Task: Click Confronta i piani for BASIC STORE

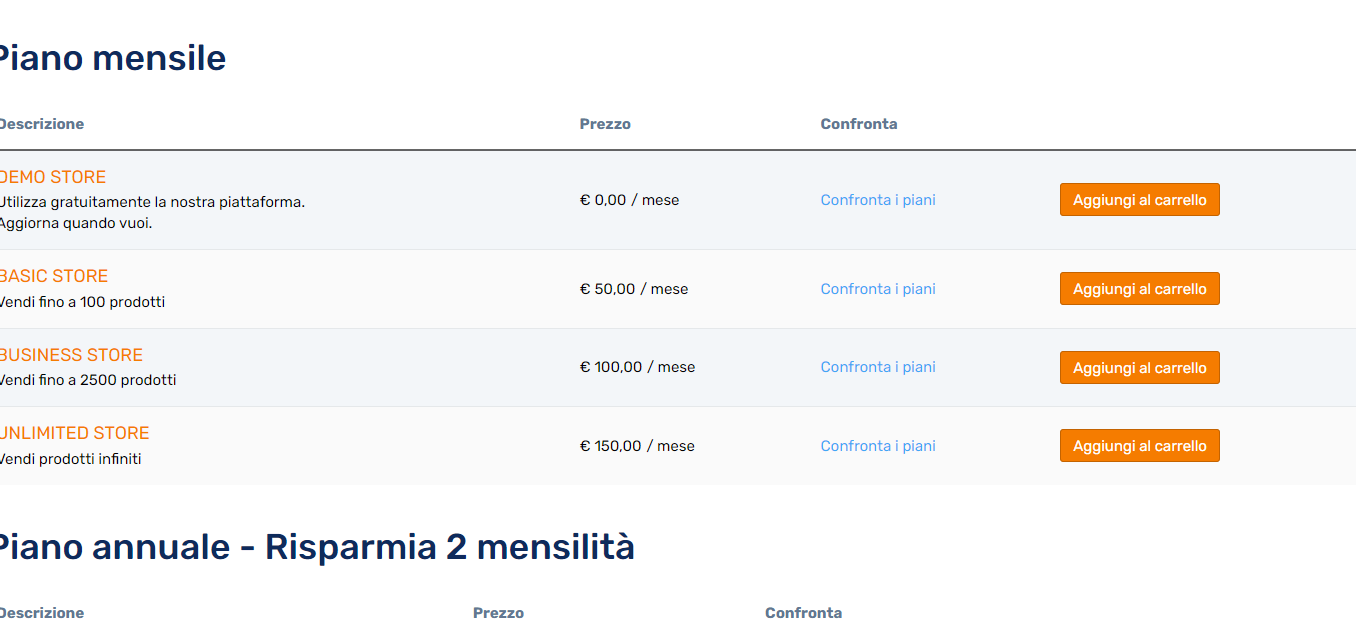Action: 878,289
